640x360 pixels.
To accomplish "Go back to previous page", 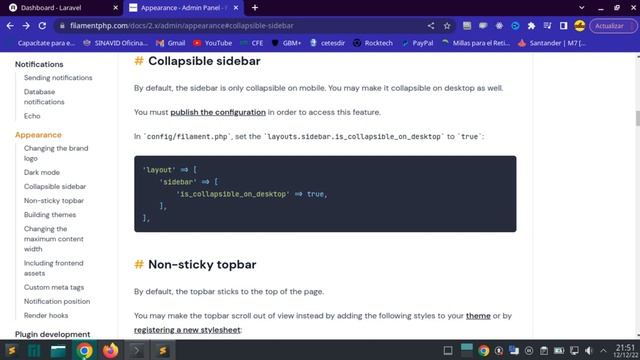I will (x=10, y=26).
